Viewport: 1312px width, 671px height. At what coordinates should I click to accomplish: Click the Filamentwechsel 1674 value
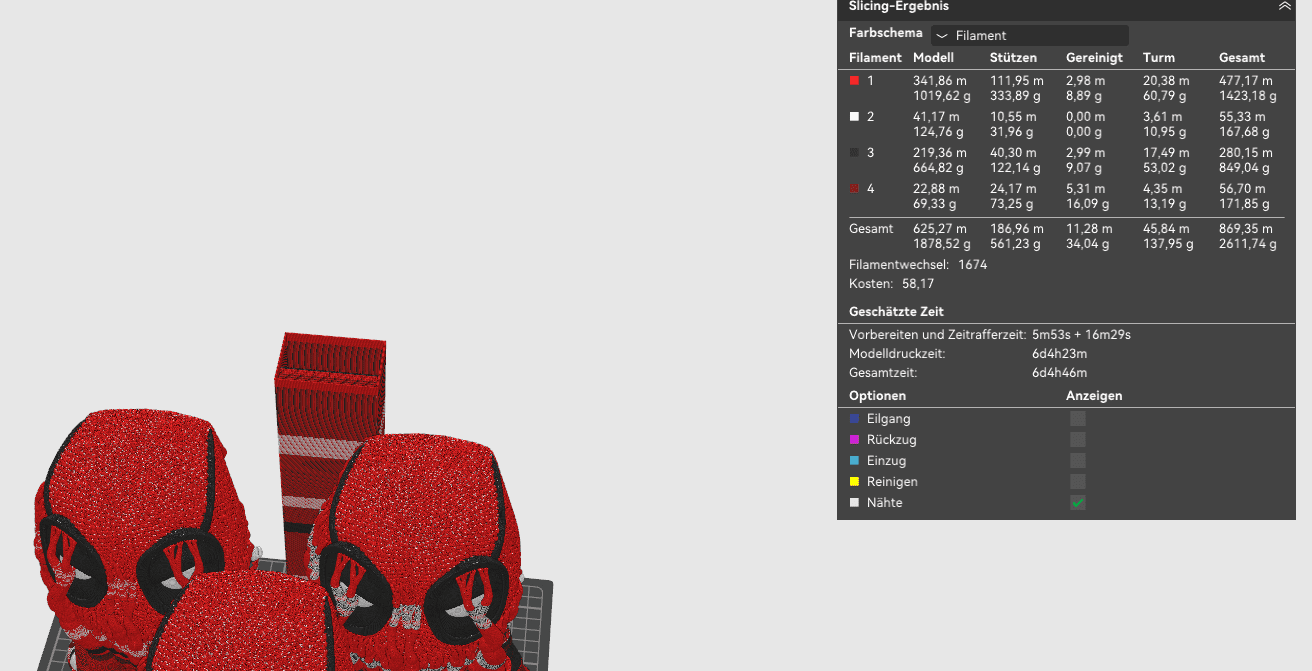(x=972, y=265)
